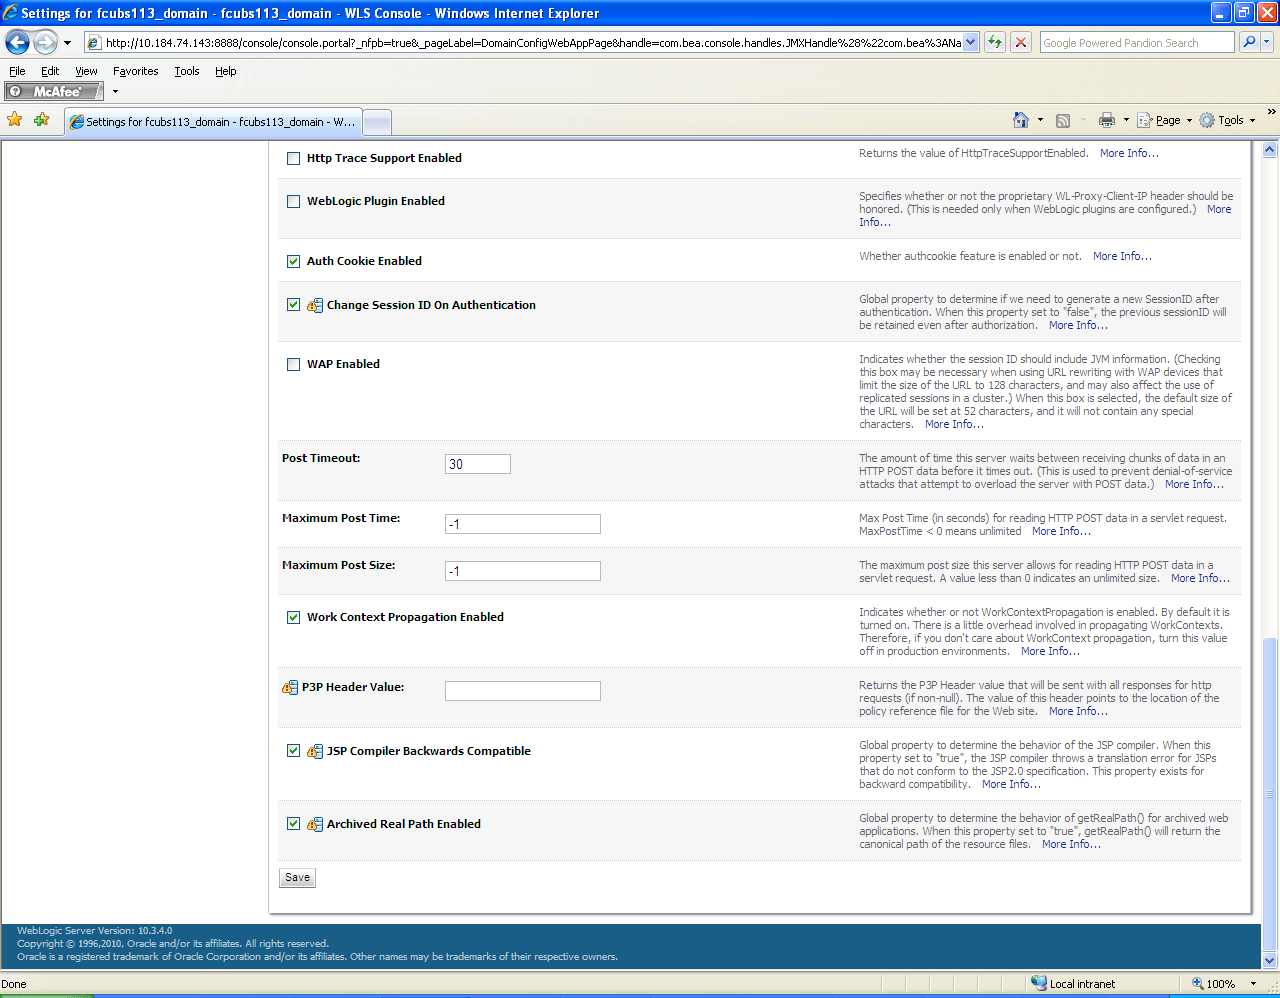Open the zoom level dropdown arrow
This screenshot has width=1280, height=998.
click(x=1253, y=984)
